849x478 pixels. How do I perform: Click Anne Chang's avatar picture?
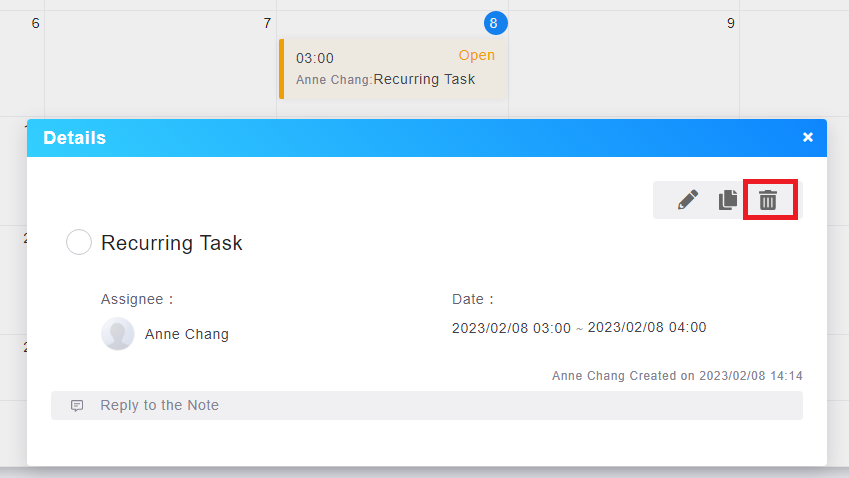118,334
